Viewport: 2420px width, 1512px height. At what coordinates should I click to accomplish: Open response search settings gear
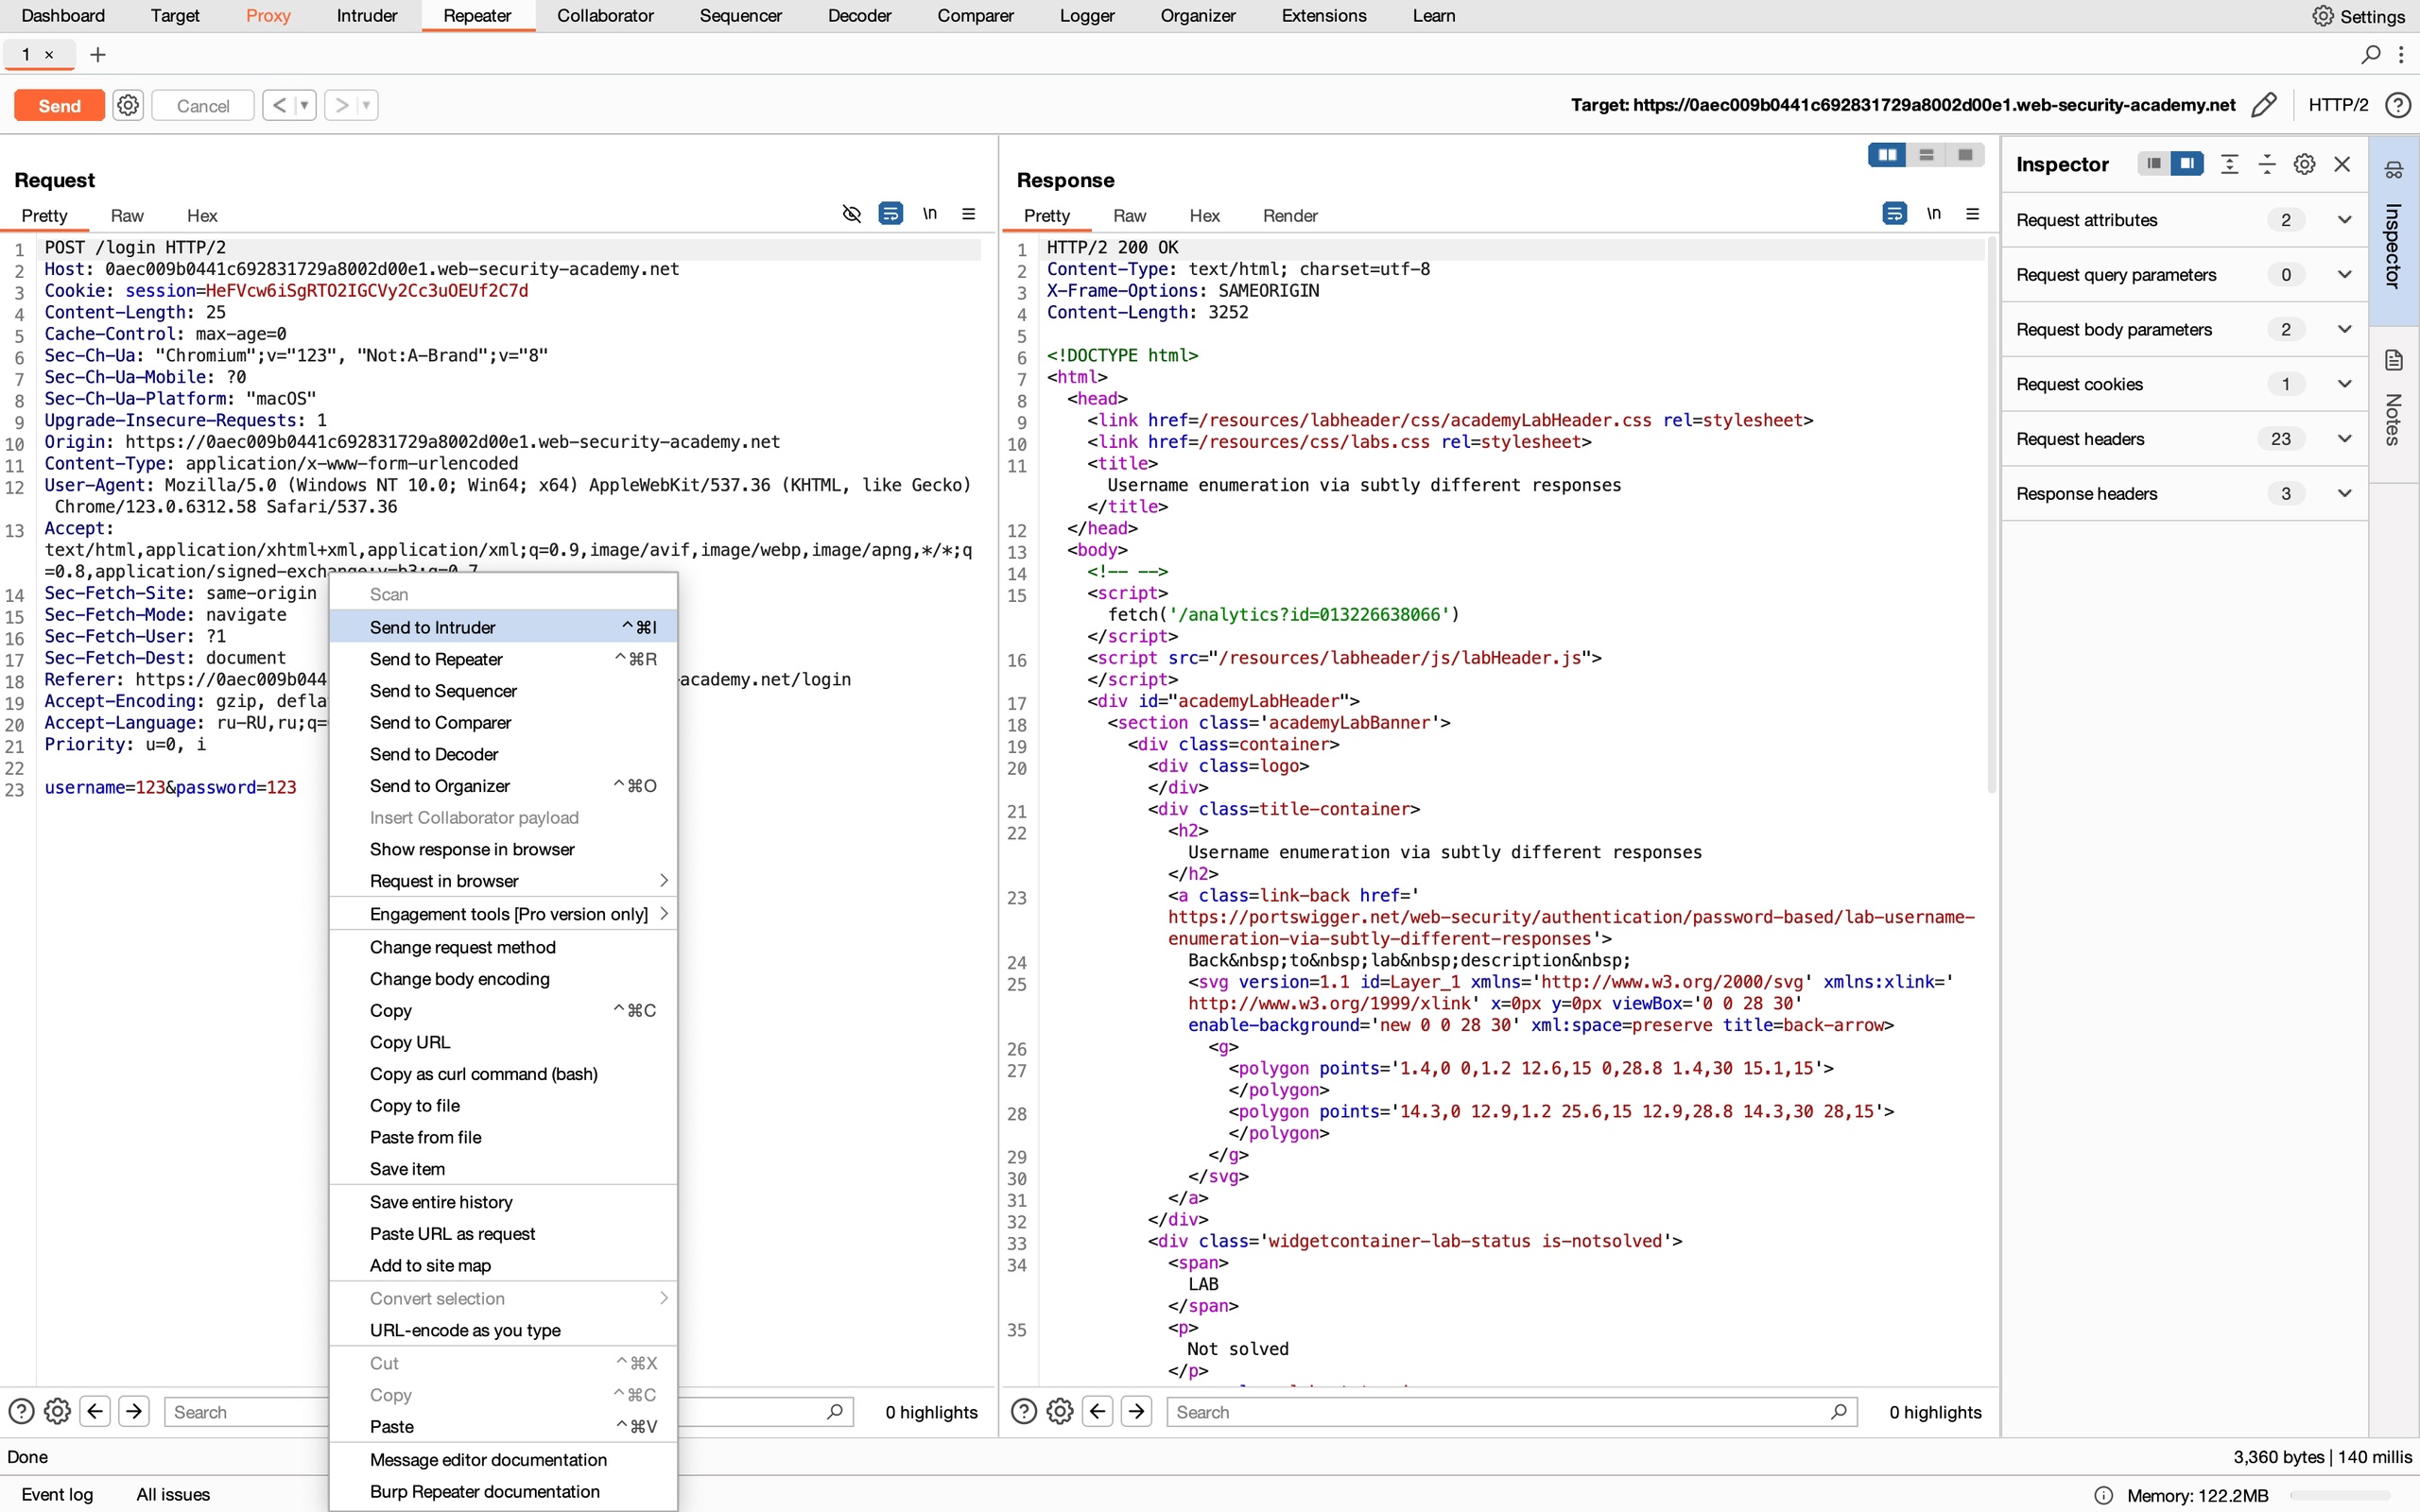coord(1060,1411)
